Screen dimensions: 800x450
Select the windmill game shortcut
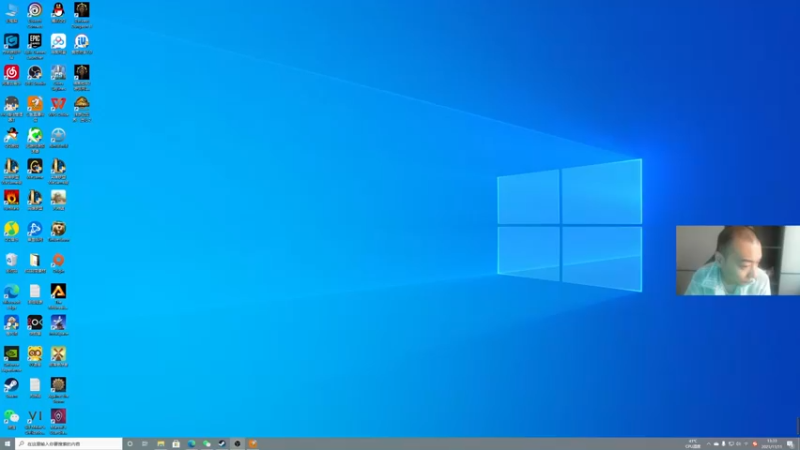click(58, 357)
